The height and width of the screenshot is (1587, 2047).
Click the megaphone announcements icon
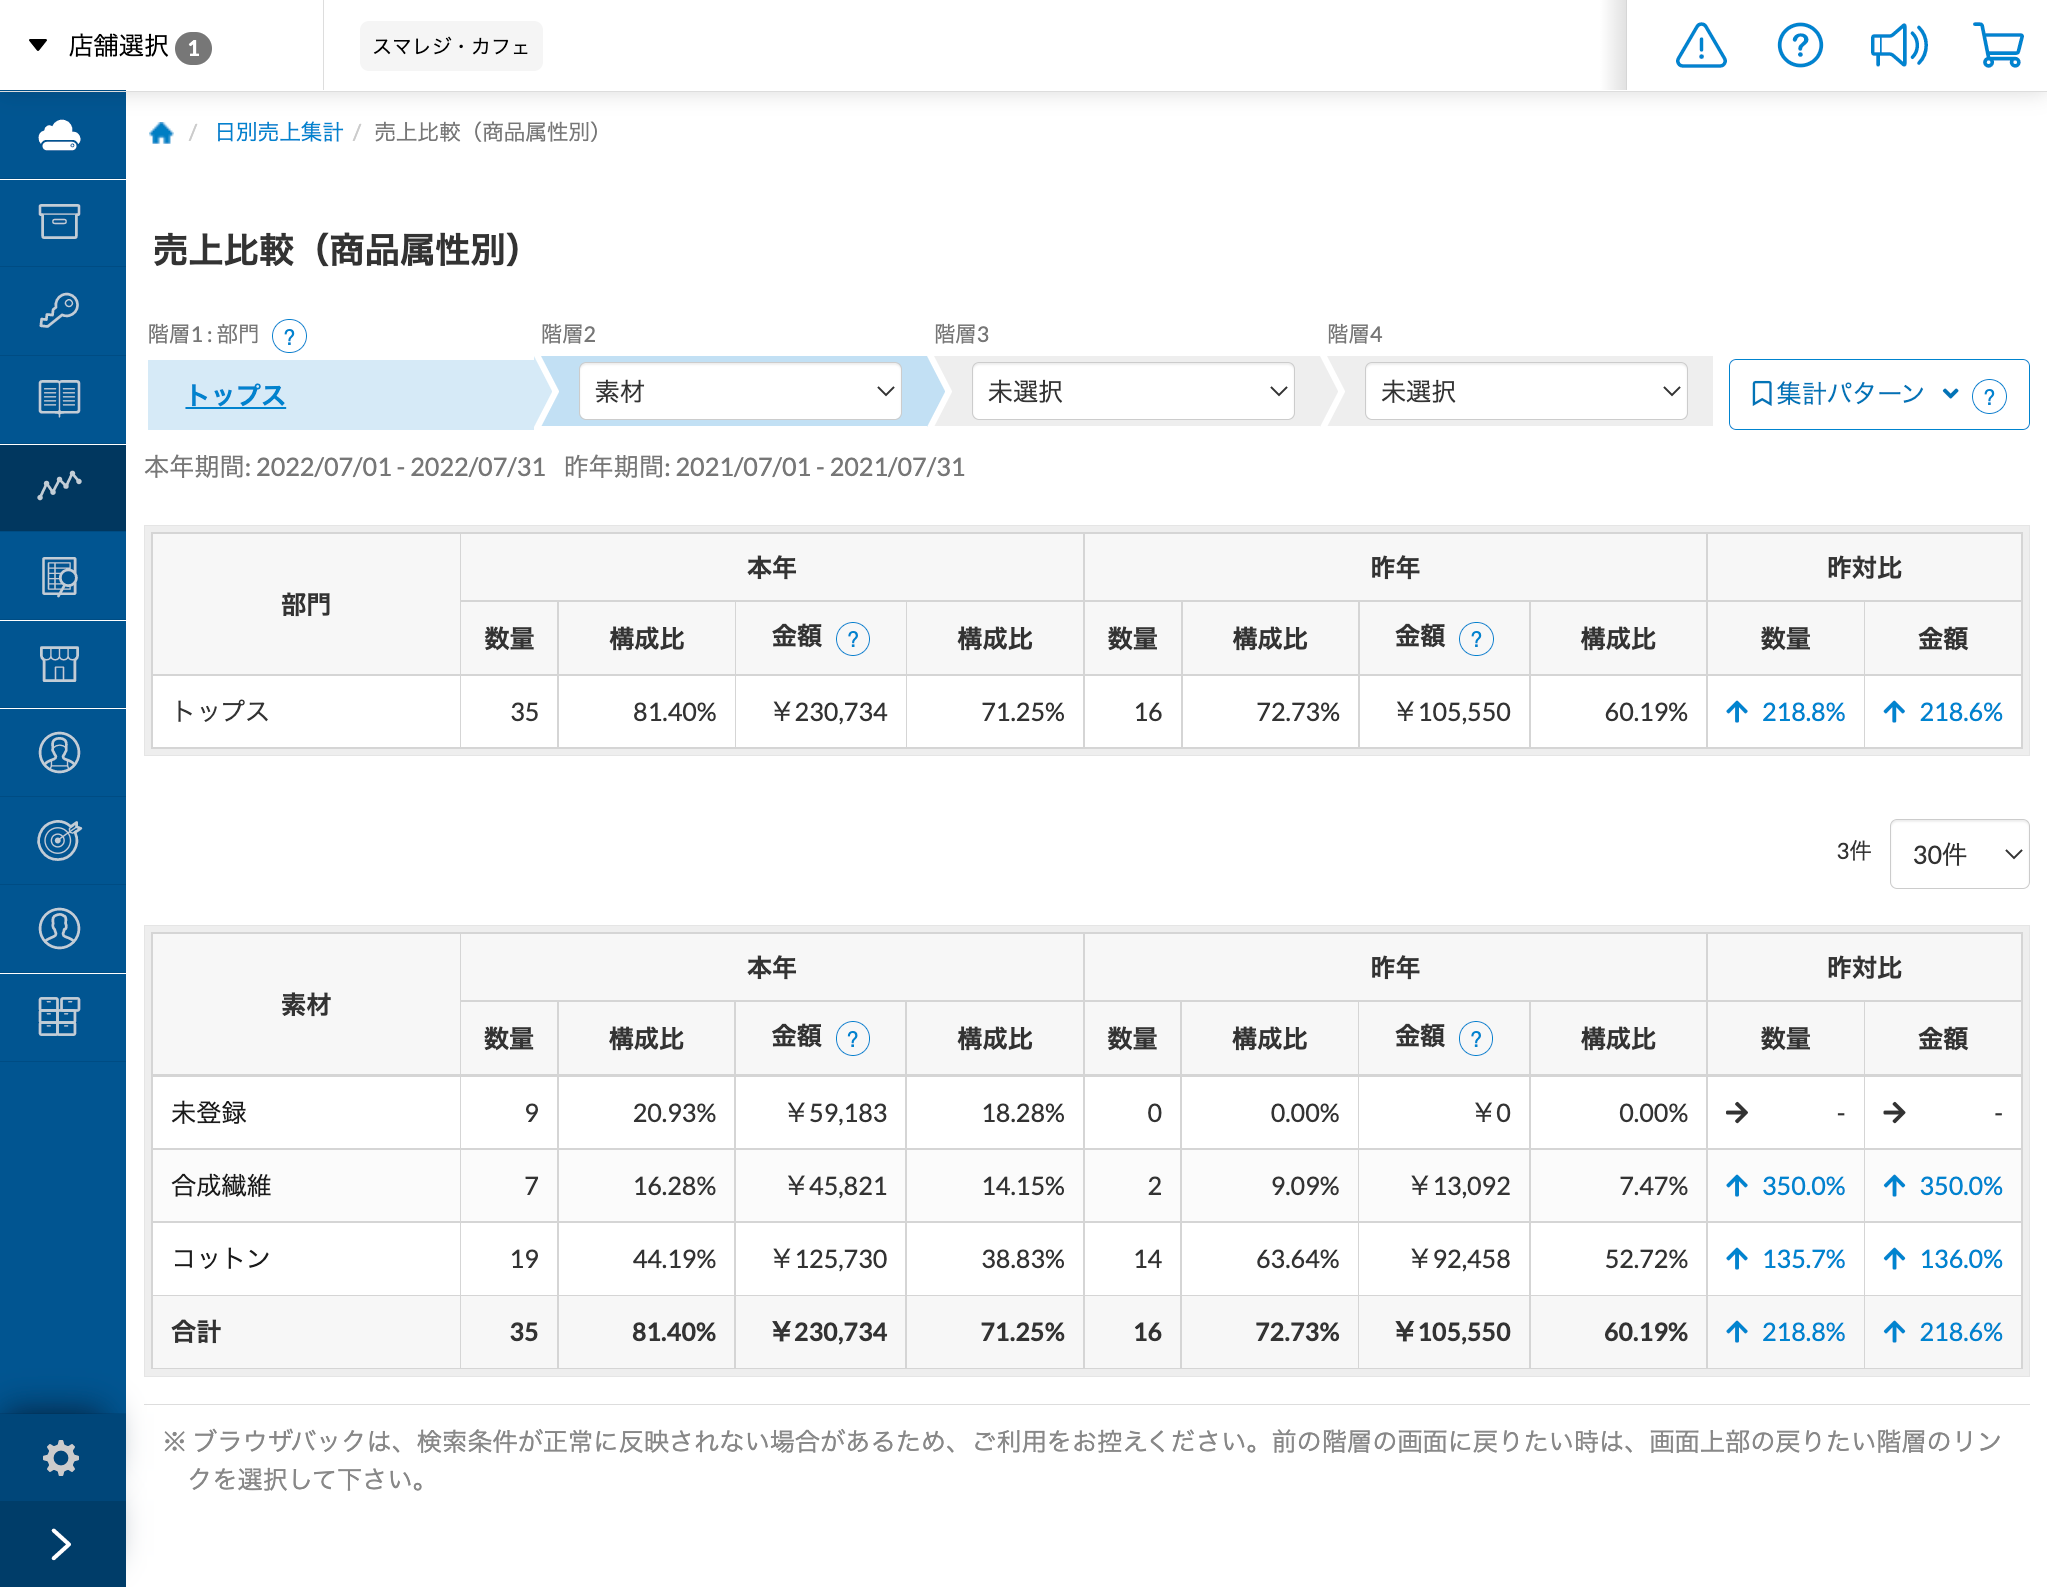click(1898, 46)
